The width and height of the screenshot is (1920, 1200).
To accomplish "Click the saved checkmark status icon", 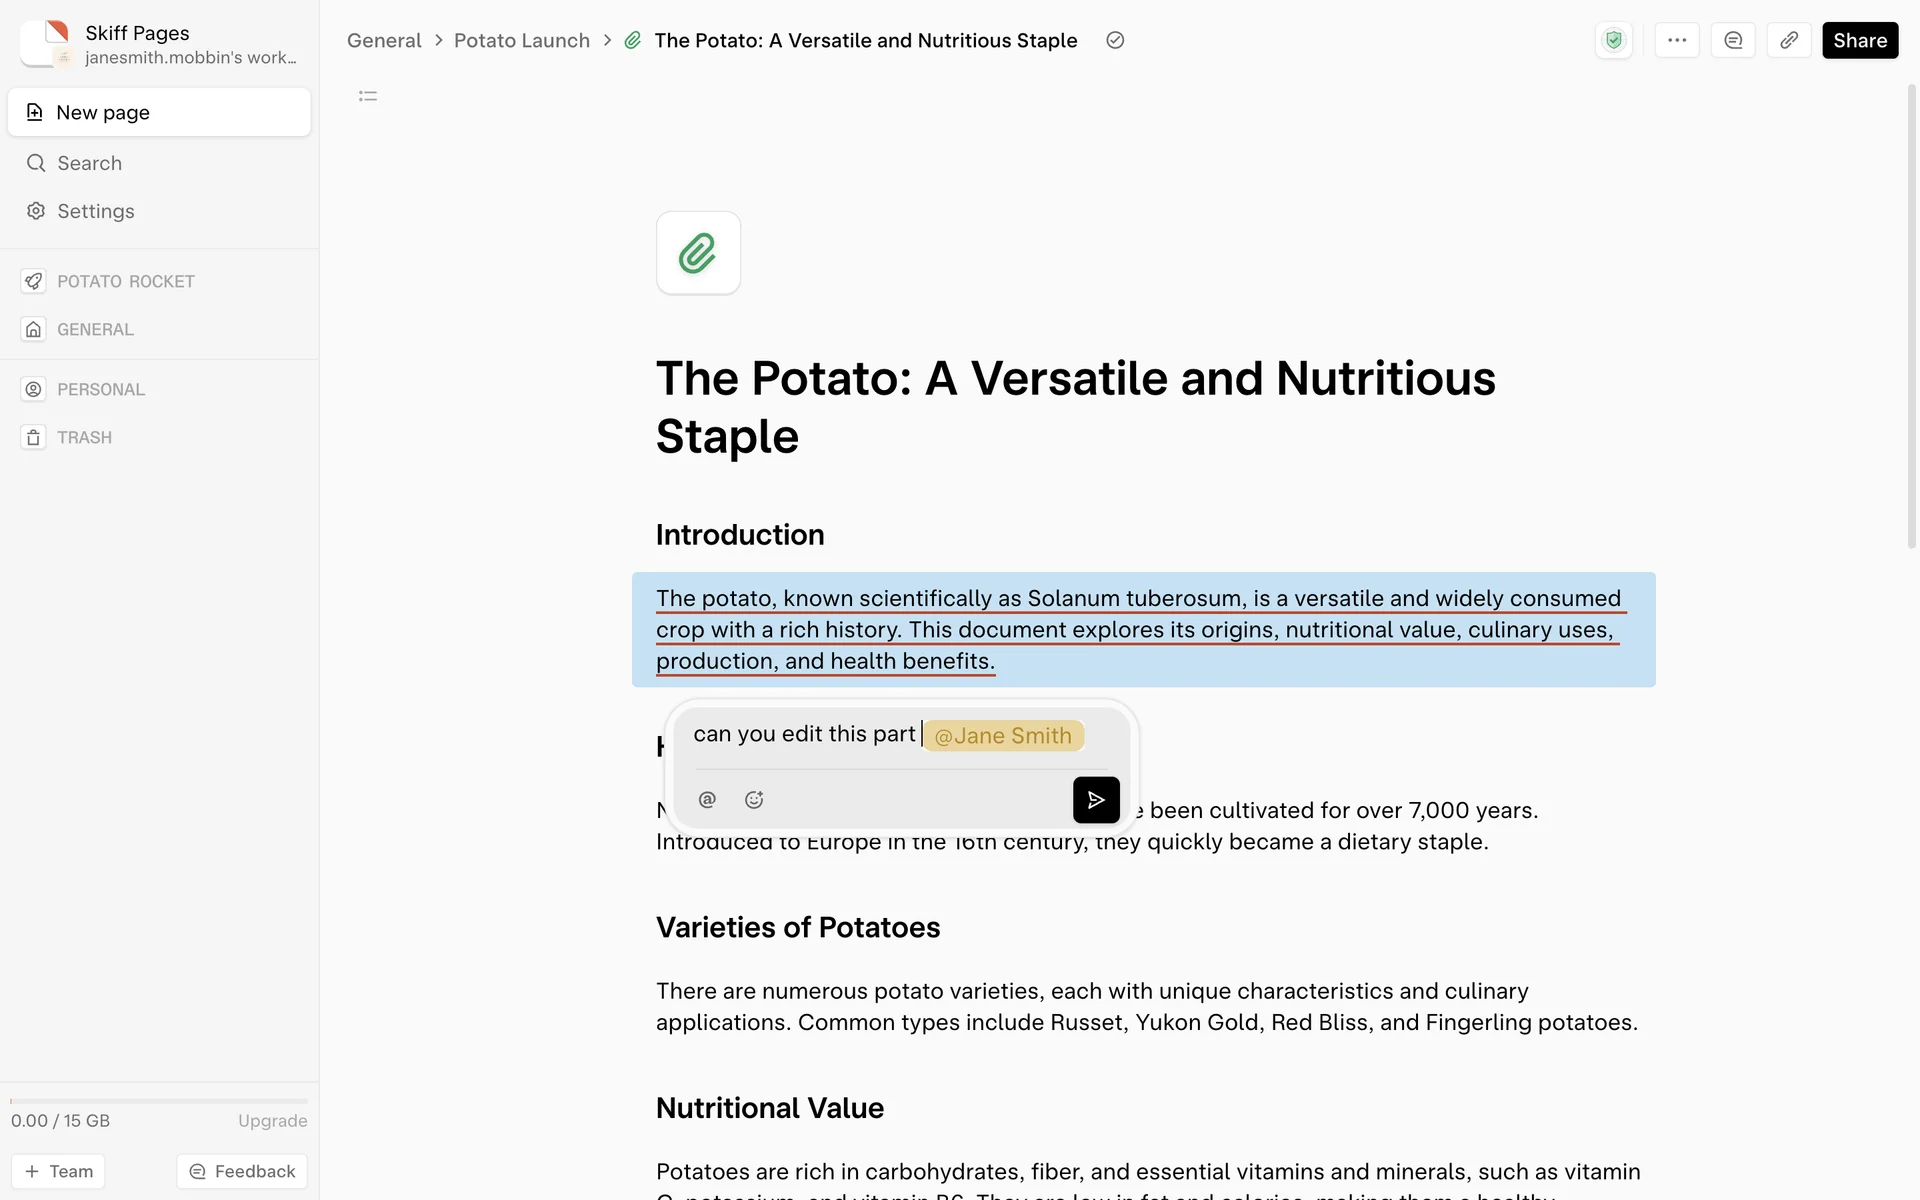I will pos(1115,41).
